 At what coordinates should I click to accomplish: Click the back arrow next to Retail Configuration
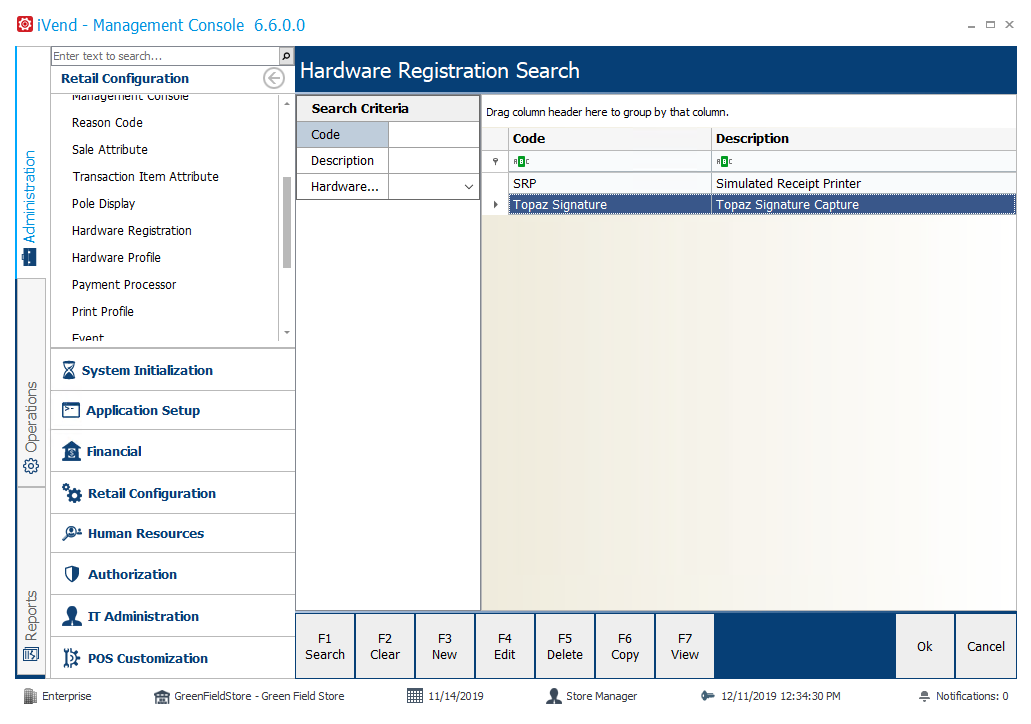[x=274, y=78]
